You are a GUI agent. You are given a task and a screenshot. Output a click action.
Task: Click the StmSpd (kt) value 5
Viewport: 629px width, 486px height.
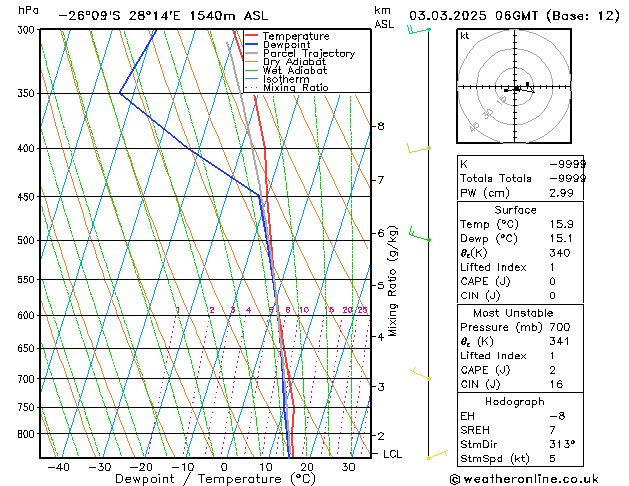coord(552,459)
